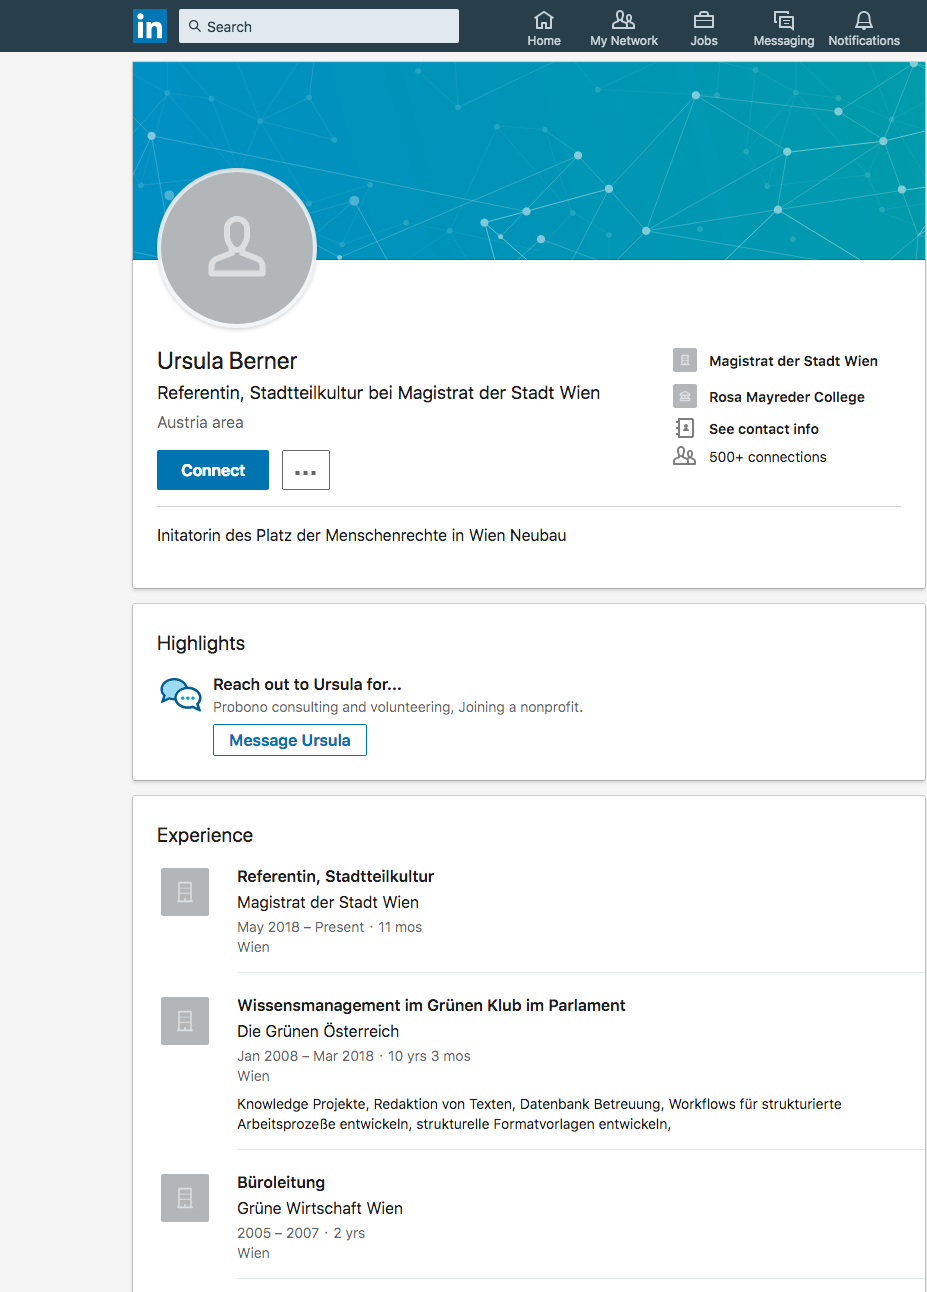Screen dimensions: 927x1292
Task: Open Referentin, Stadtteilkultur experience title
Action: tap(335, 876)
